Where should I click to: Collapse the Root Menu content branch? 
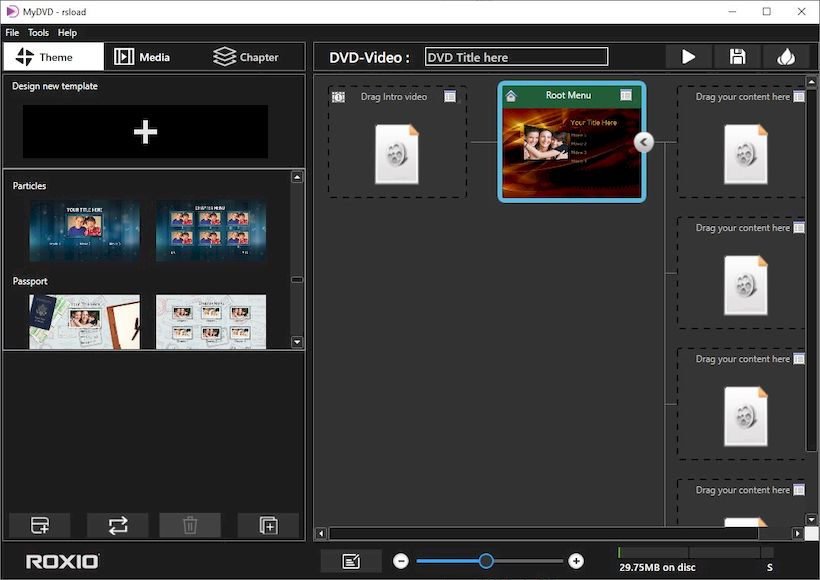tap(643, 142)
